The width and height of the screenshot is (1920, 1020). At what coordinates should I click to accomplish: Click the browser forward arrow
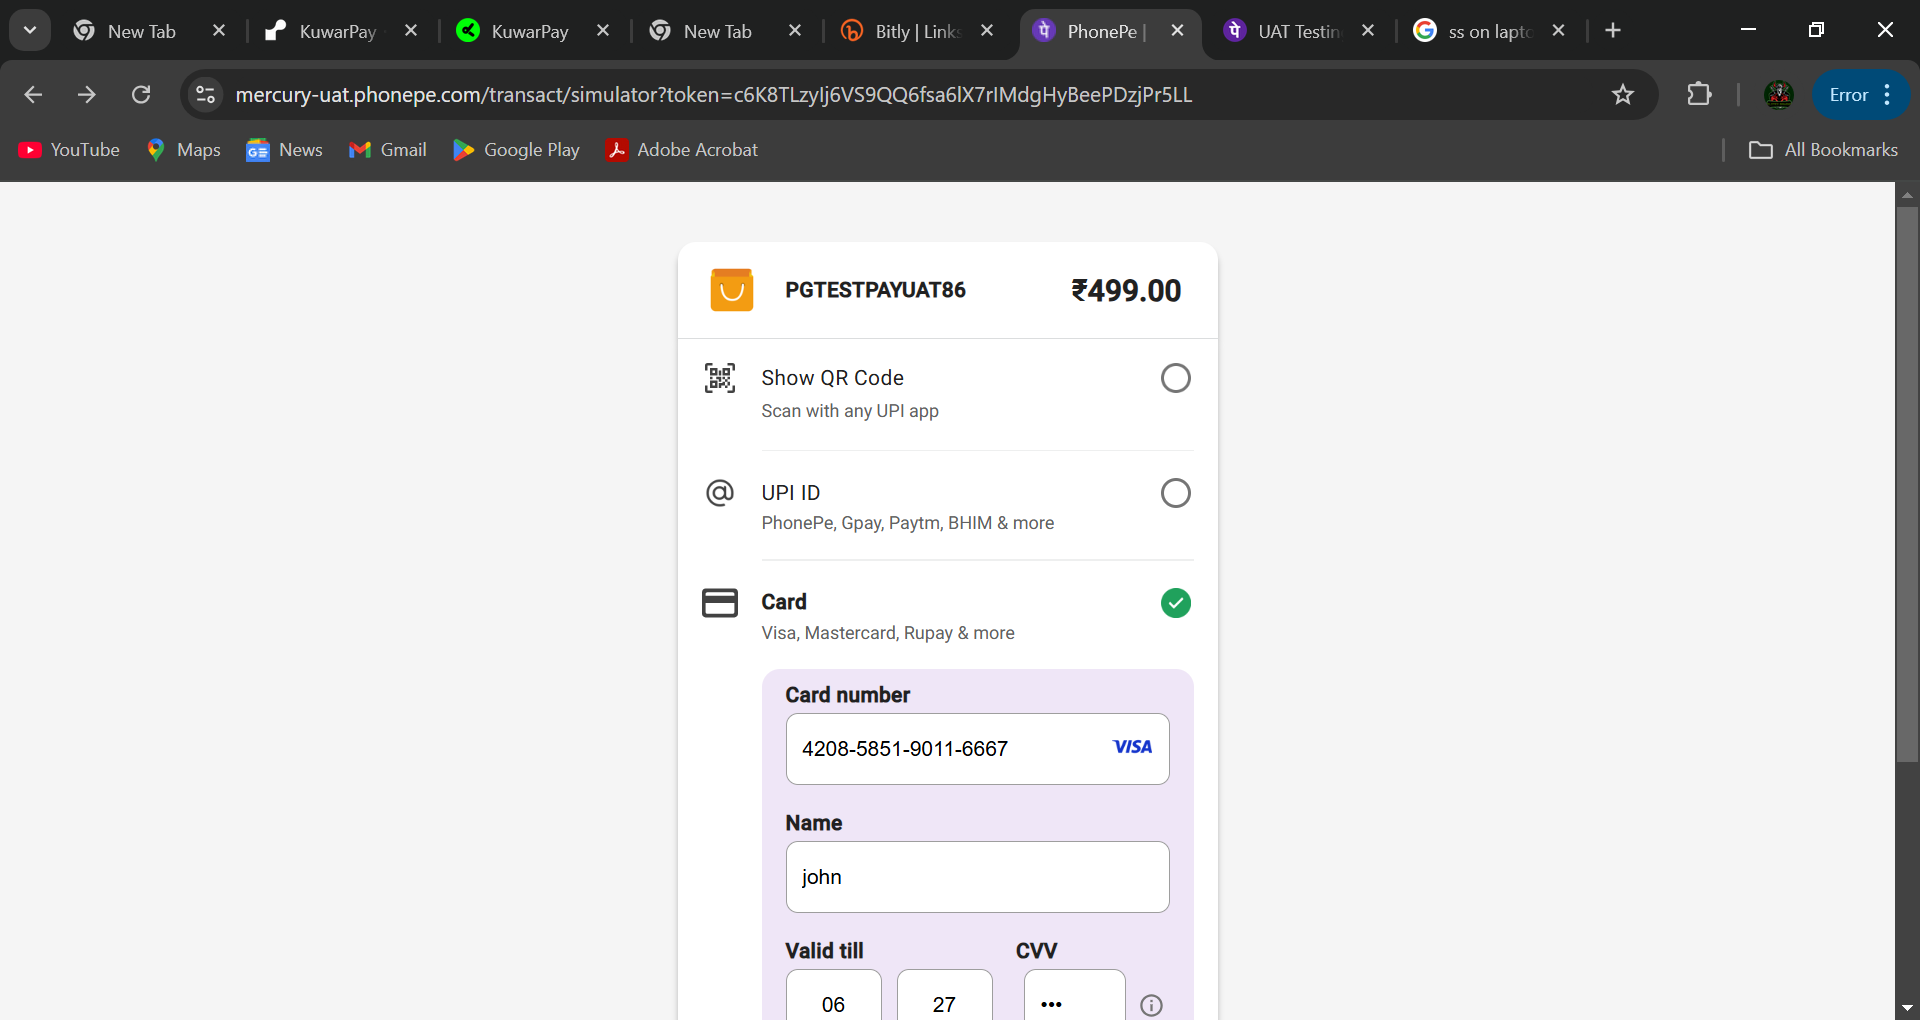(x=87, y=95)
